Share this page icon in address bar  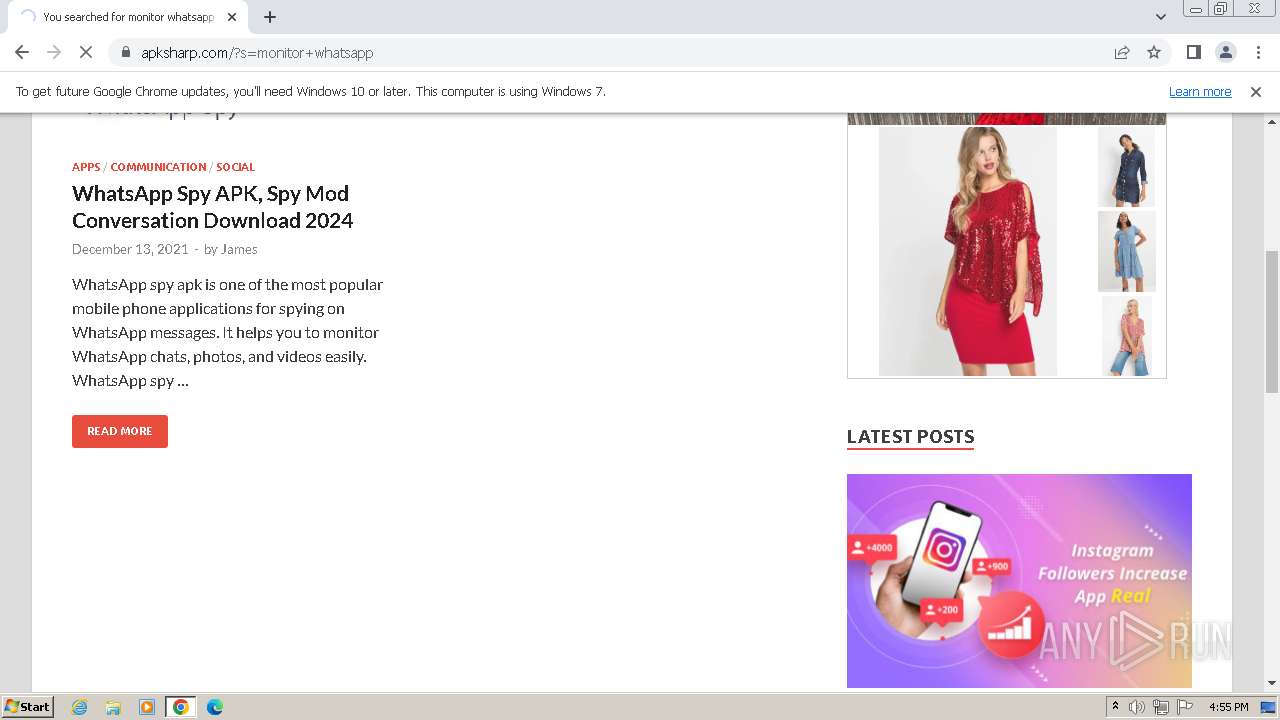point(1122,52)
